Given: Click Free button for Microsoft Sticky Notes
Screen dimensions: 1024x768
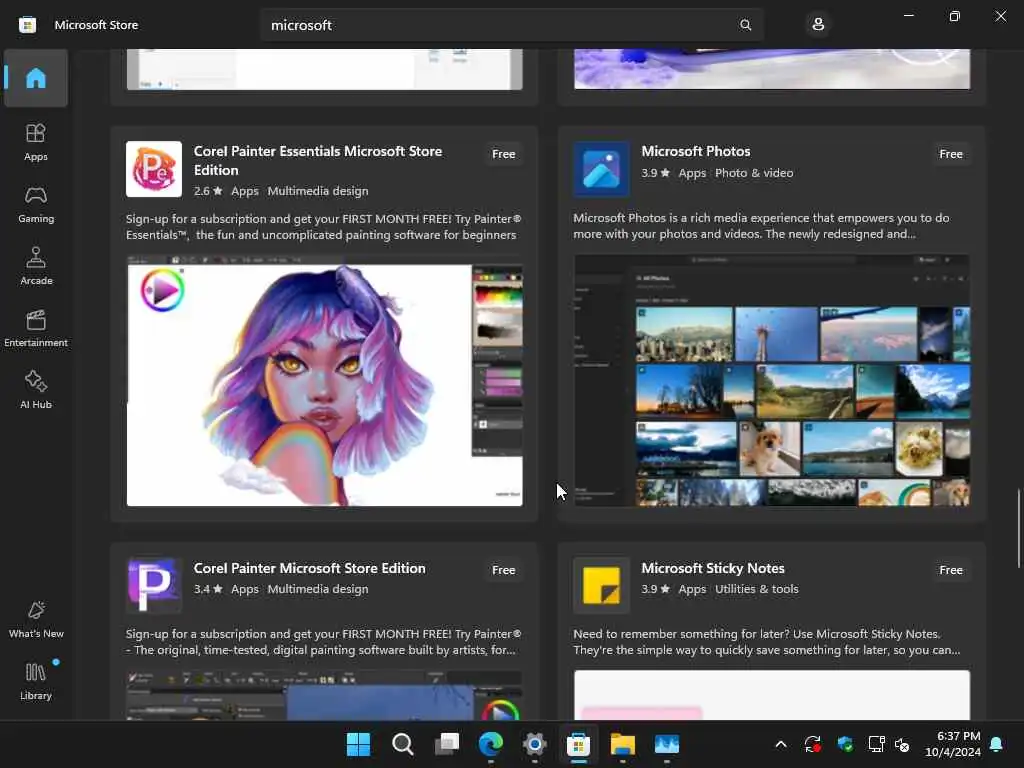Looking at the screenshot, I should coord(951,570).
